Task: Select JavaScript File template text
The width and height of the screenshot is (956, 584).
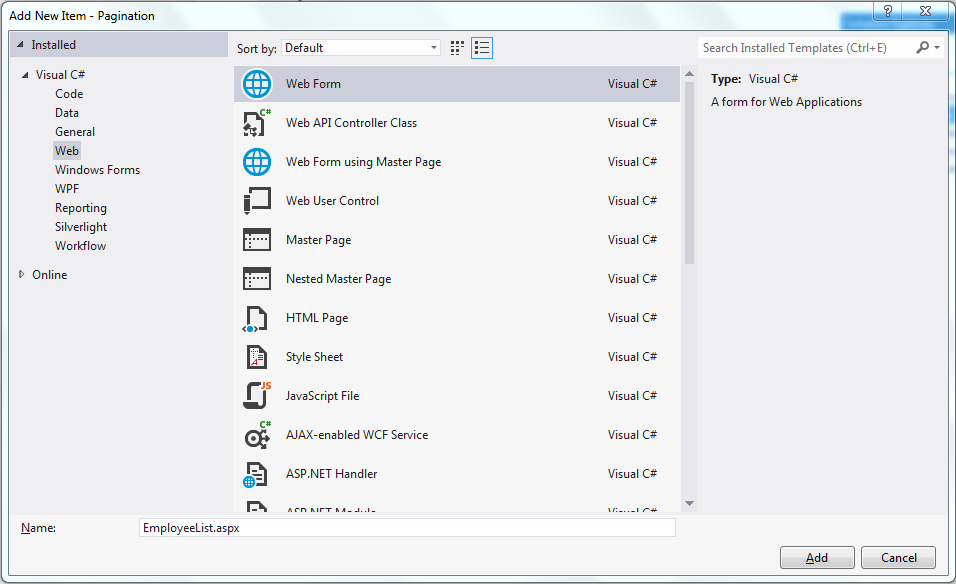Action: pos(322,396)
